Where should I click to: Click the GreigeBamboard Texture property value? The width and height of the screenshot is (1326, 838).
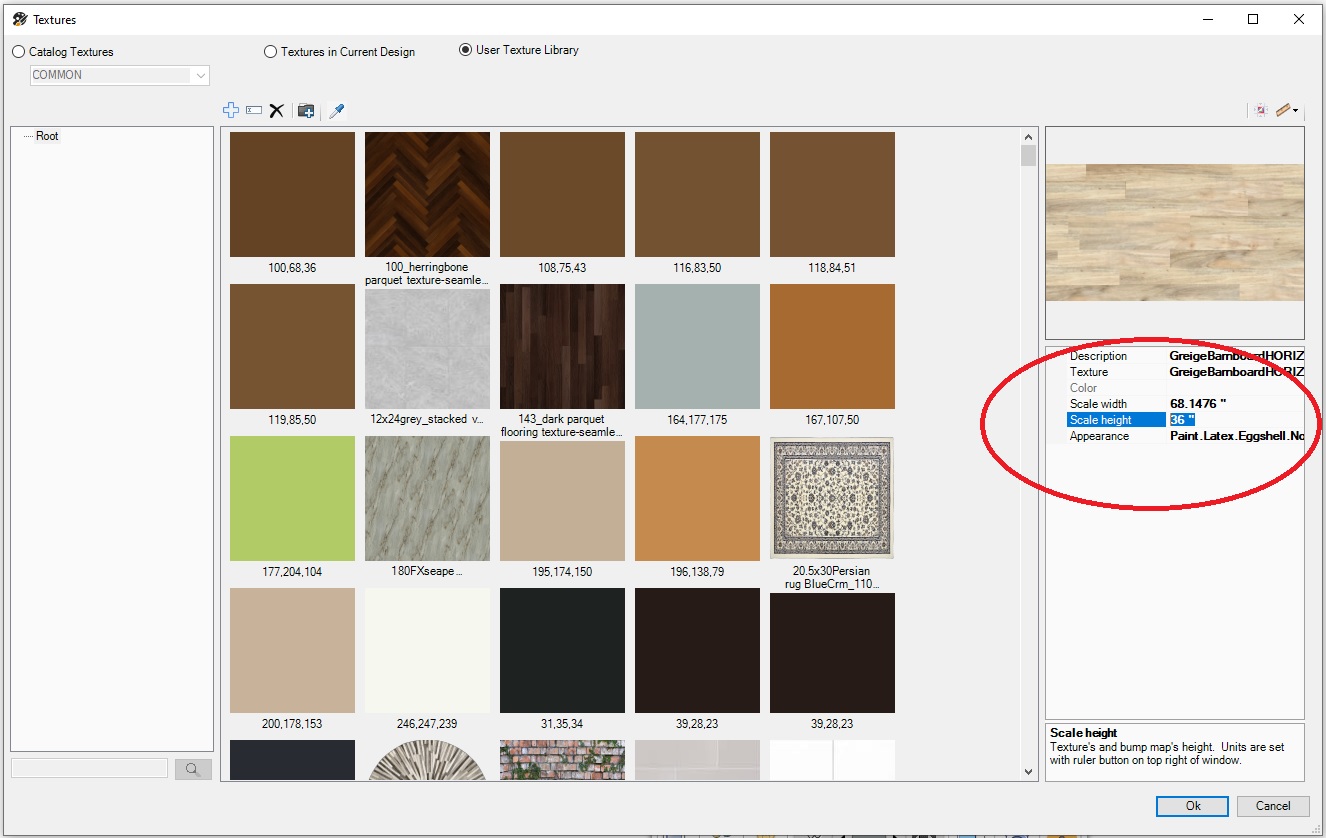point(1236,372)
